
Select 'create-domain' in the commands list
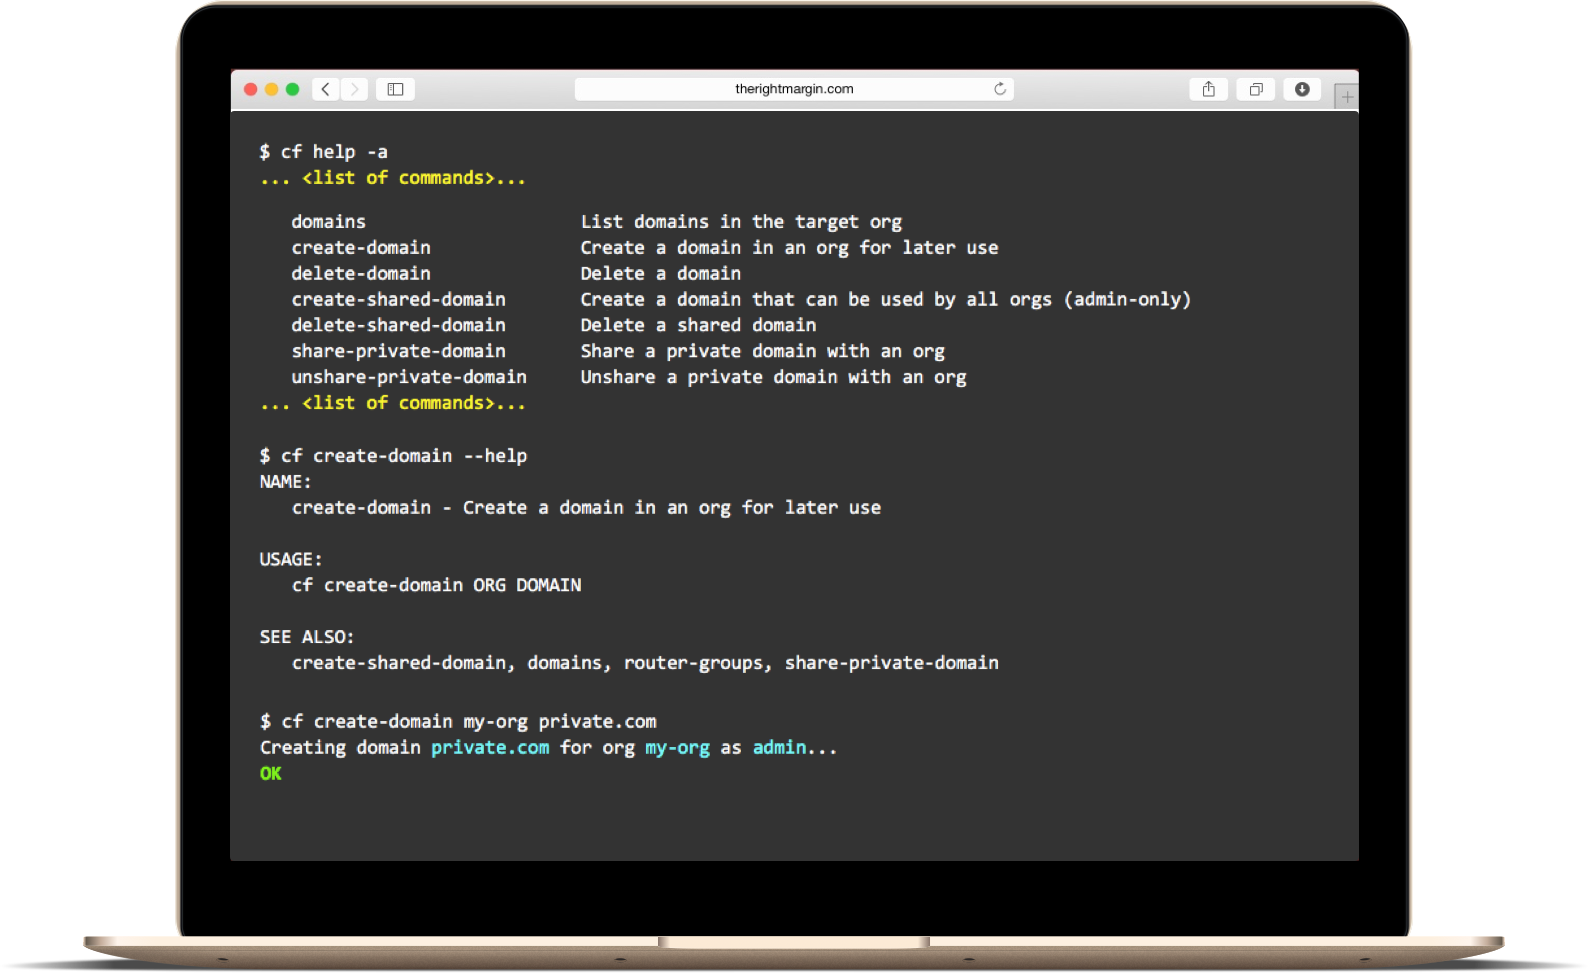coord(361,248)
